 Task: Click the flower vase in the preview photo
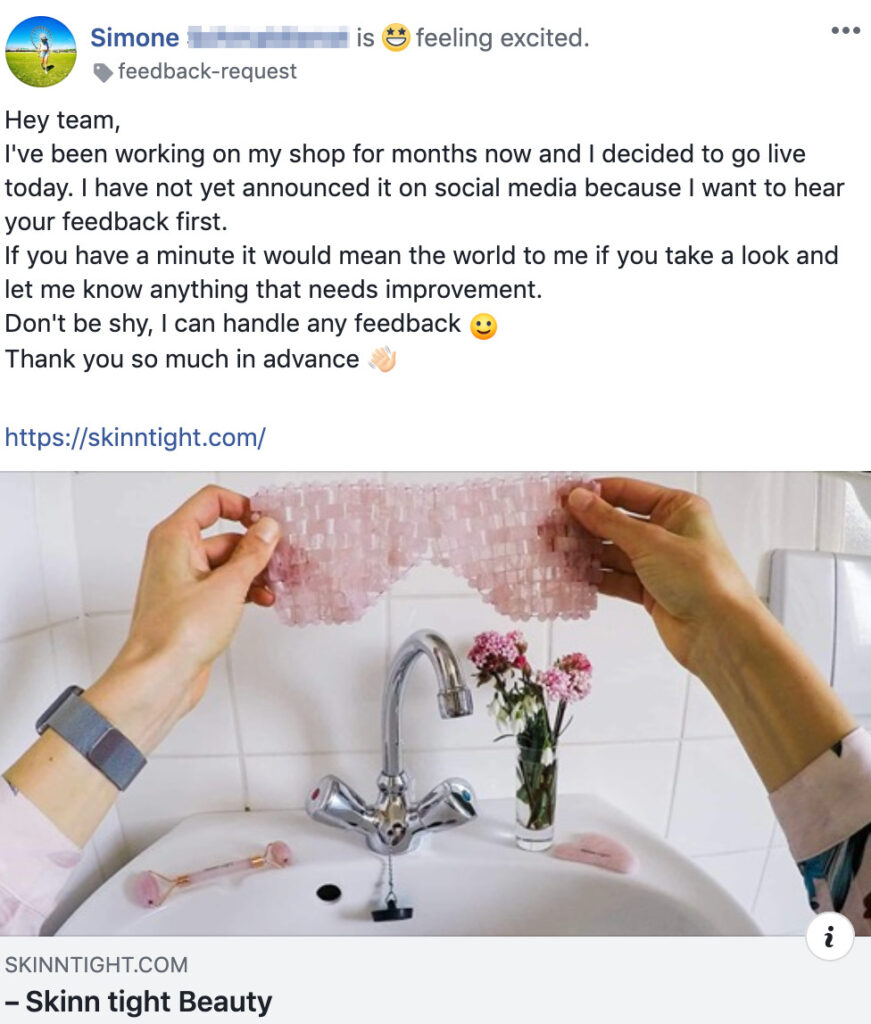533,738
